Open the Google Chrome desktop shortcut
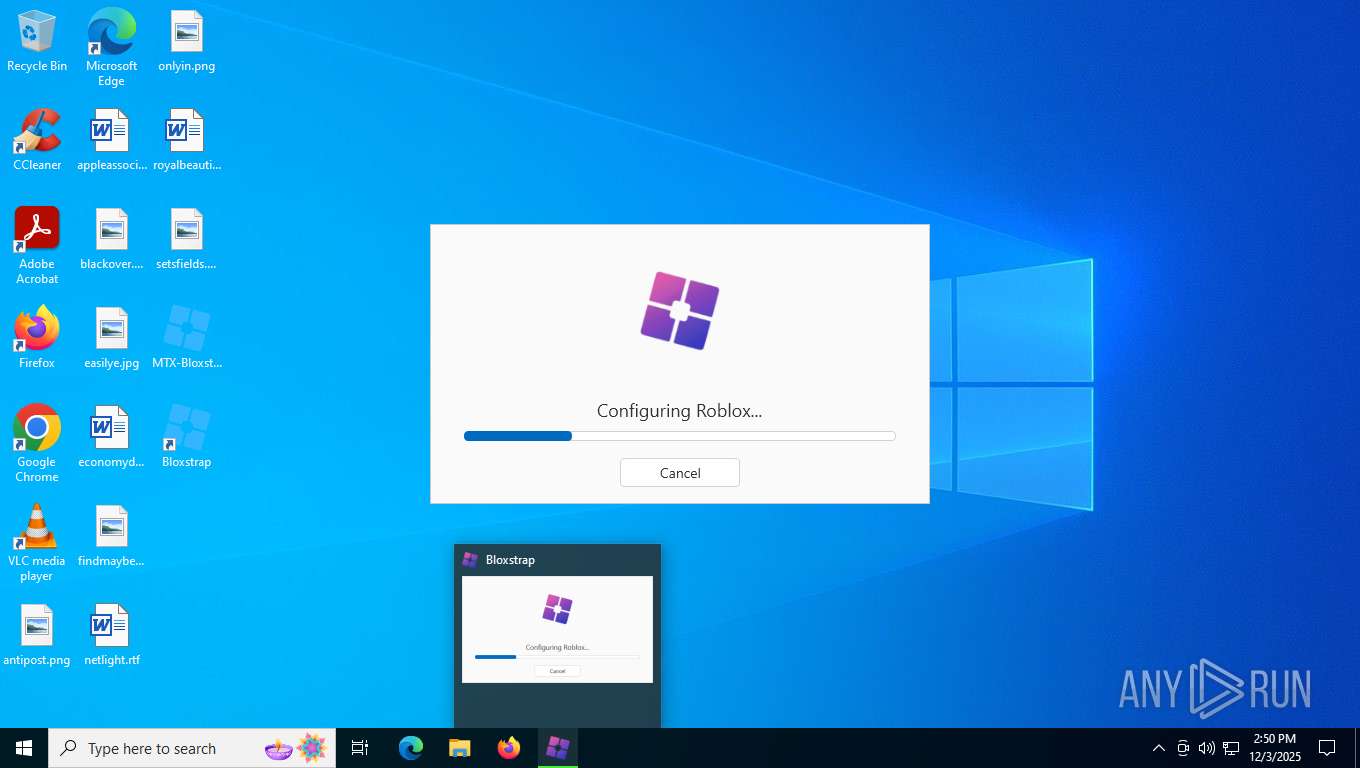Viewport: 1360px width, 768px height. [37, 443]
